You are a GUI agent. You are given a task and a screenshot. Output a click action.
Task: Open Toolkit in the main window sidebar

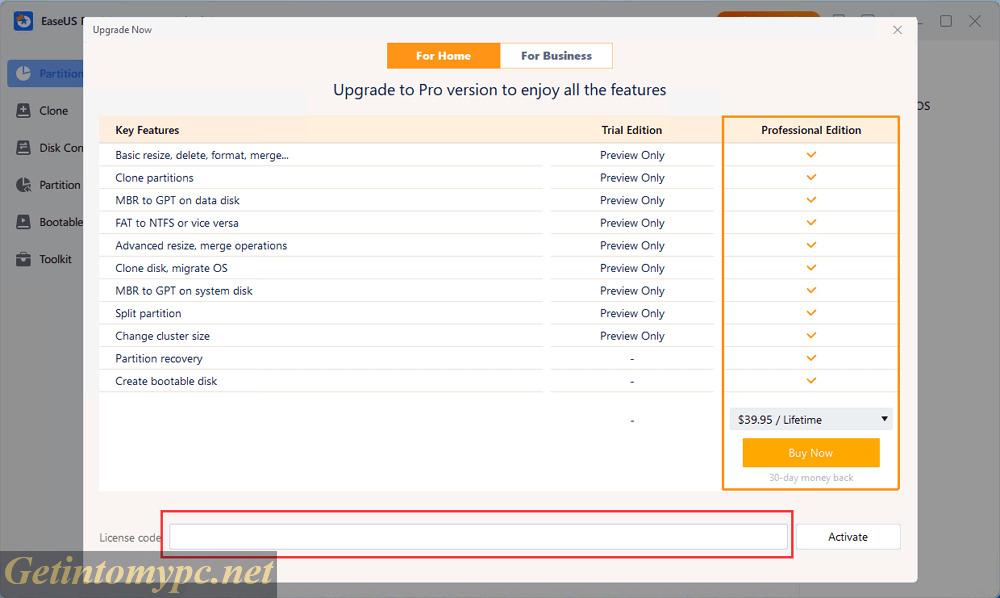point(55,259)
